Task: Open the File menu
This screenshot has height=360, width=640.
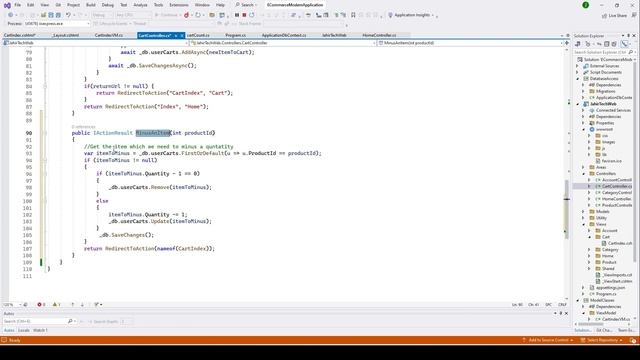Action: (x=18, y=5)
